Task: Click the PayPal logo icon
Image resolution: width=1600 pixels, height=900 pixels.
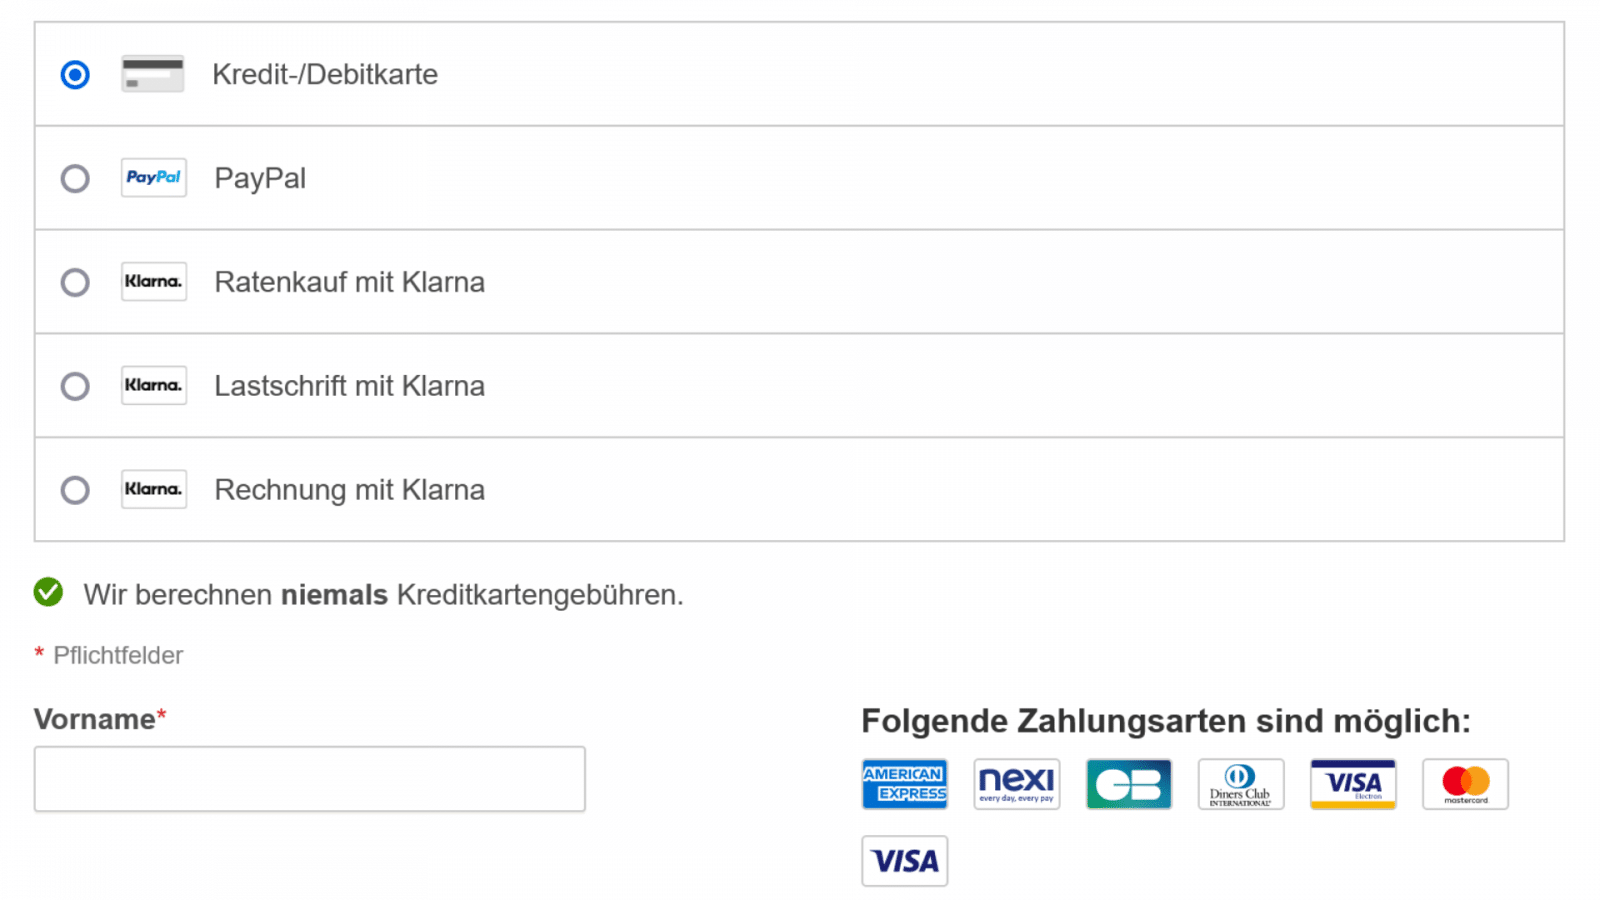Action: pyautogui.click(x=153, y=178)
